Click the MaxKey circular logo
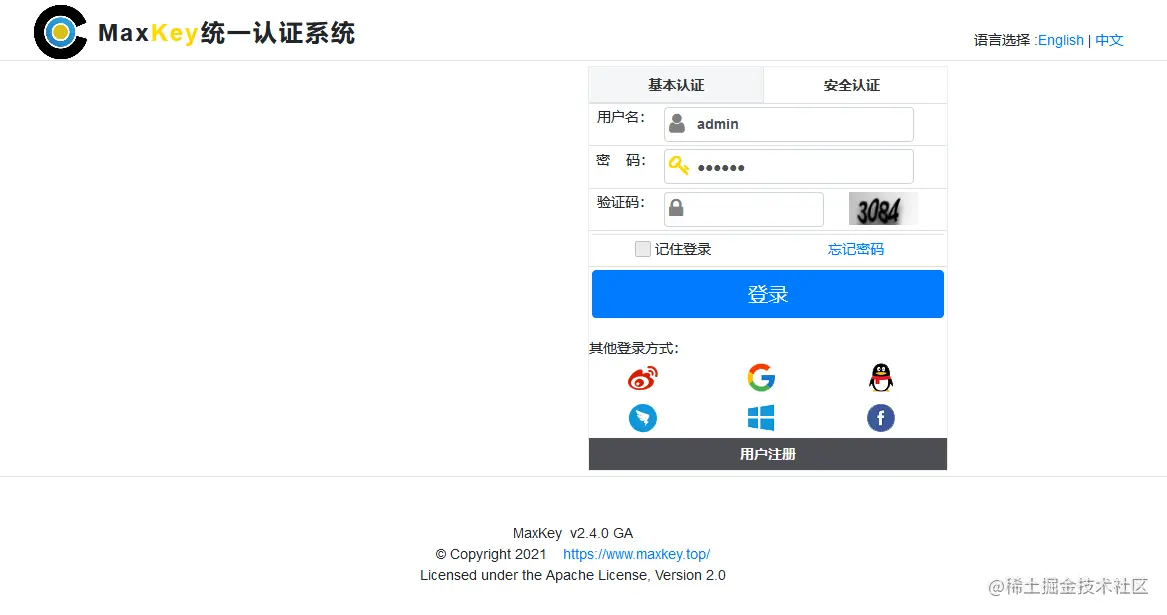 point(60,32)
